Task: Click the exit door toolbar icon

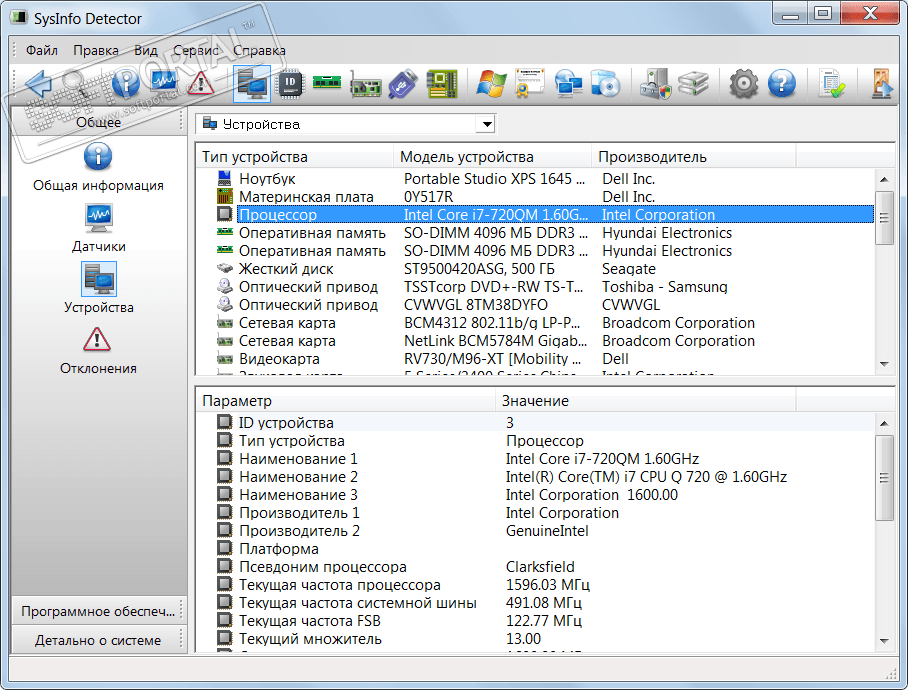Action: (x=882, y=84)
